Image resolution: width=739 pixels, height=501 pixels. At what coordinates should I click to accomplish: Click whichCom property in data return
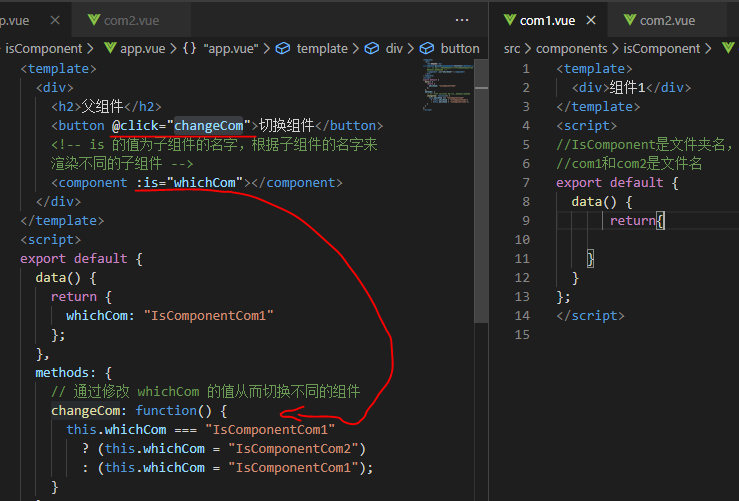97,316
